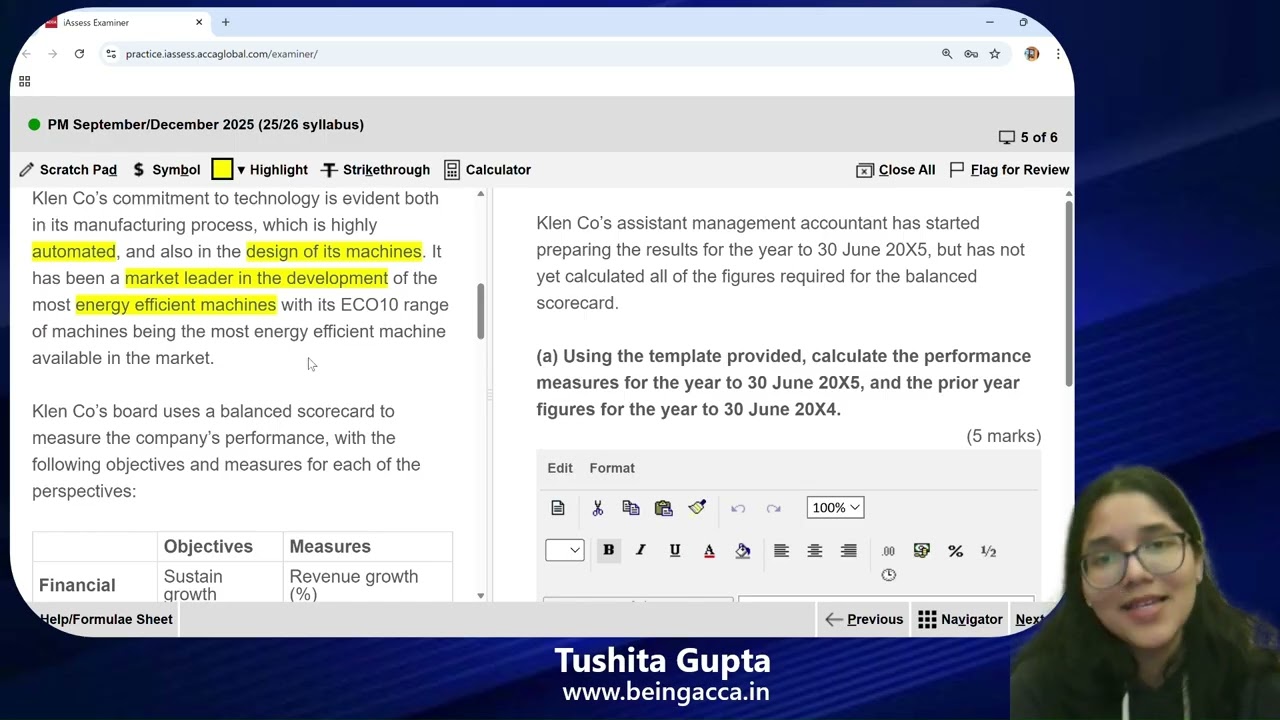Copy selection using copy icon
The image size is (1280, 720).
(631, 508)
